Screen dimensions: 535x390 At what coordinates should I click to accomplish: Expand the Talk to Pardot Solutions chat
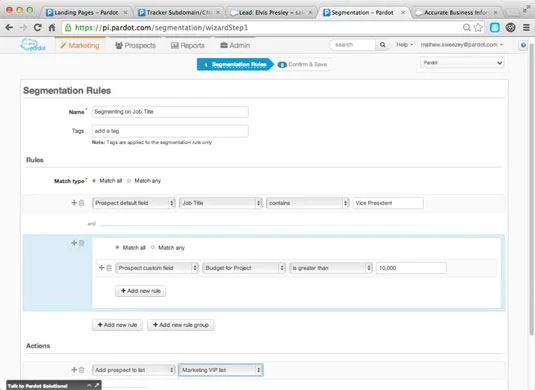point(89,386)
